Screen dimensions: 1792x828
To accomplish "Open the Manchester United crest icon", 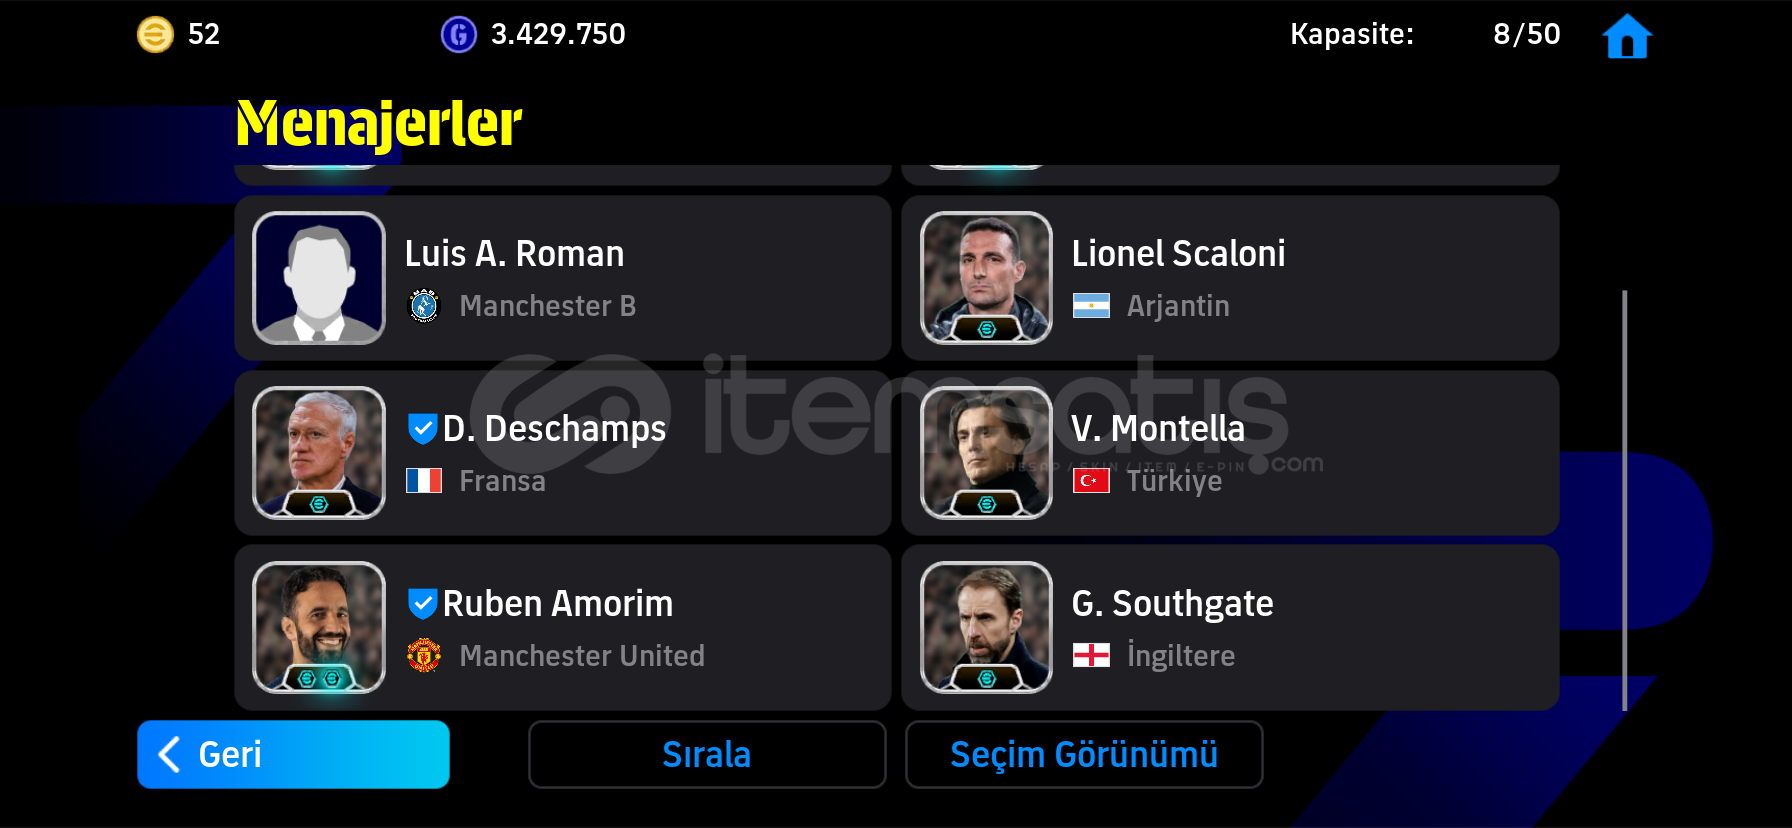I will [x=424, y=656].
